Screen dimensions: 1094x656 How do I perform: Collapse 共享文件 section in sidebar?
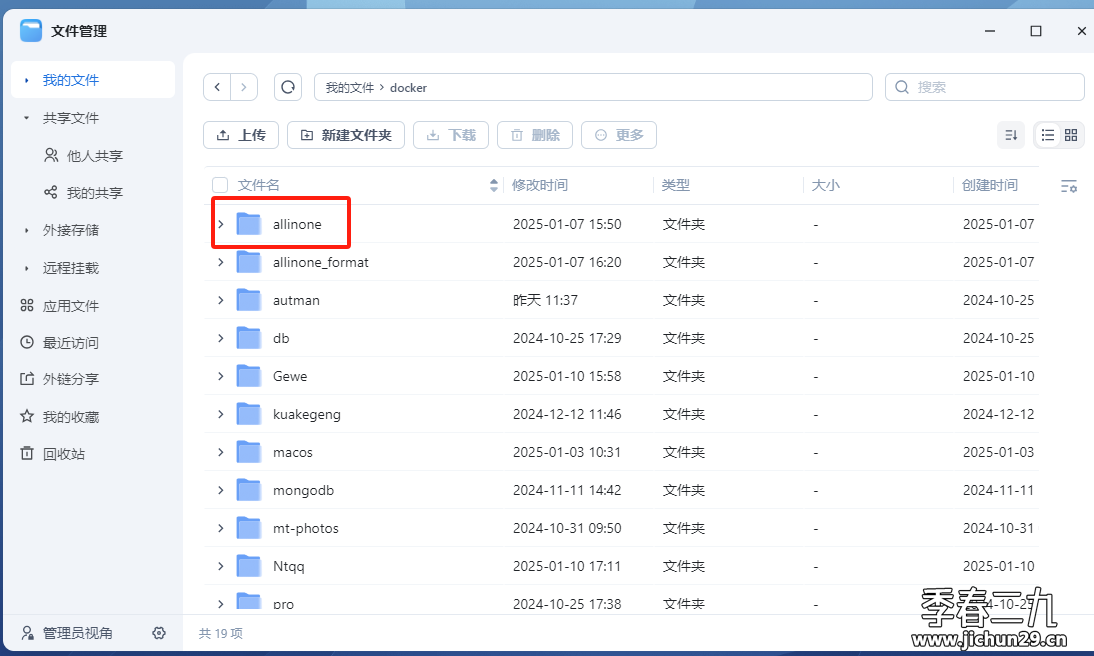point(27,118)
